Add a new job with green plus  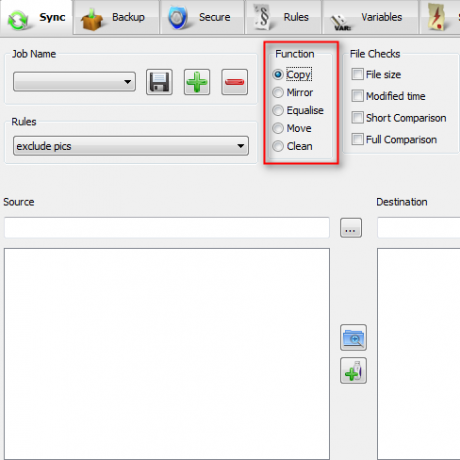coord(197,82)
